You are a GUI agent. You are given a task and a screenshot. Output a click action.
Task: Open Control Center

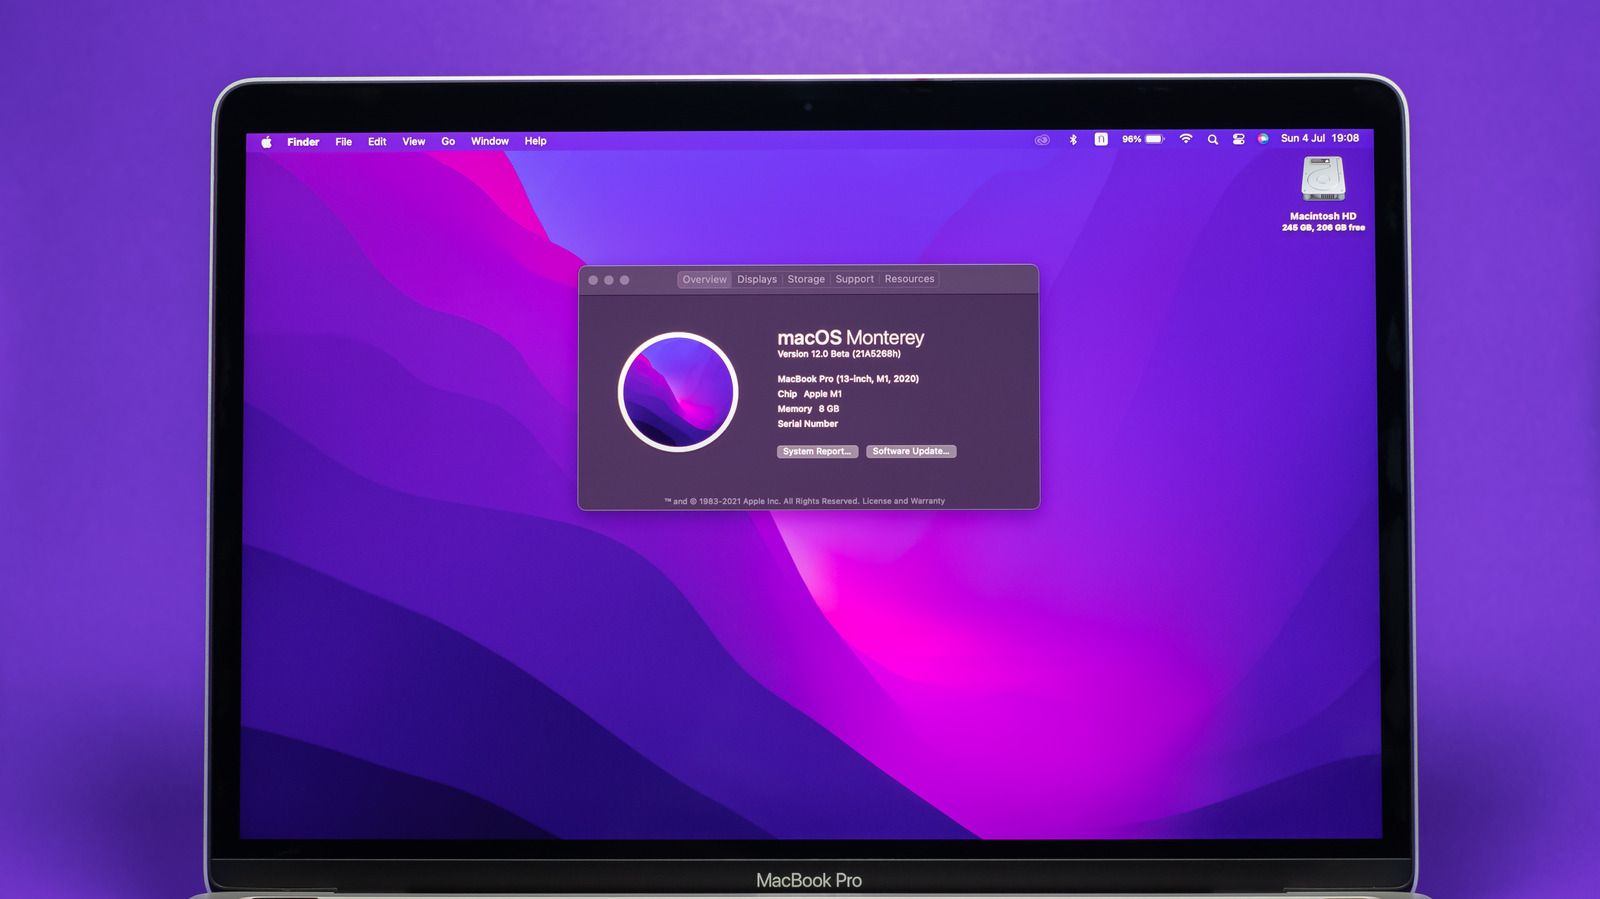(1239, 139)
